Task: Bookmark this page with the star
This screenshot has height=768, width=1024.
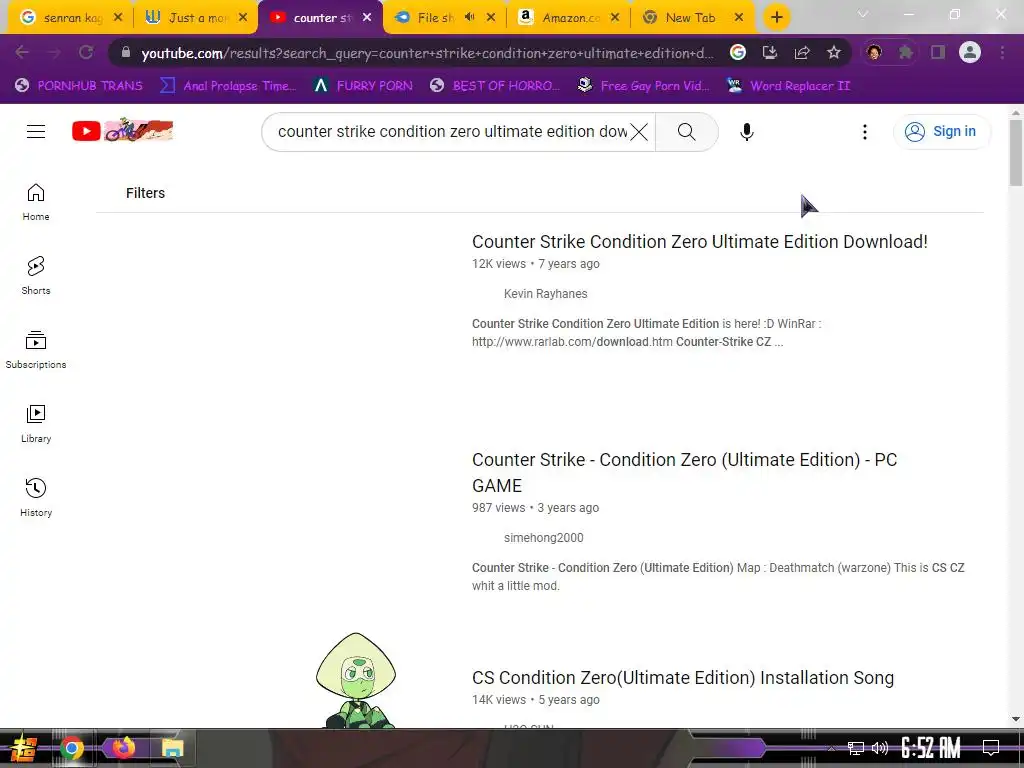Action: coord(834,52)
